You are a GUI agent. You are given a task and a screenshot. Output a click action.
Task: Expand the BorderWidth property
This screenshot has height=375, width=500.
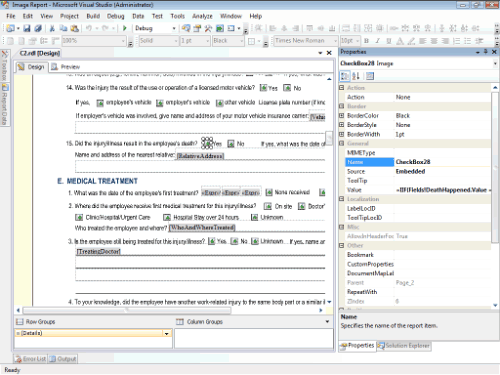point(341,134)
